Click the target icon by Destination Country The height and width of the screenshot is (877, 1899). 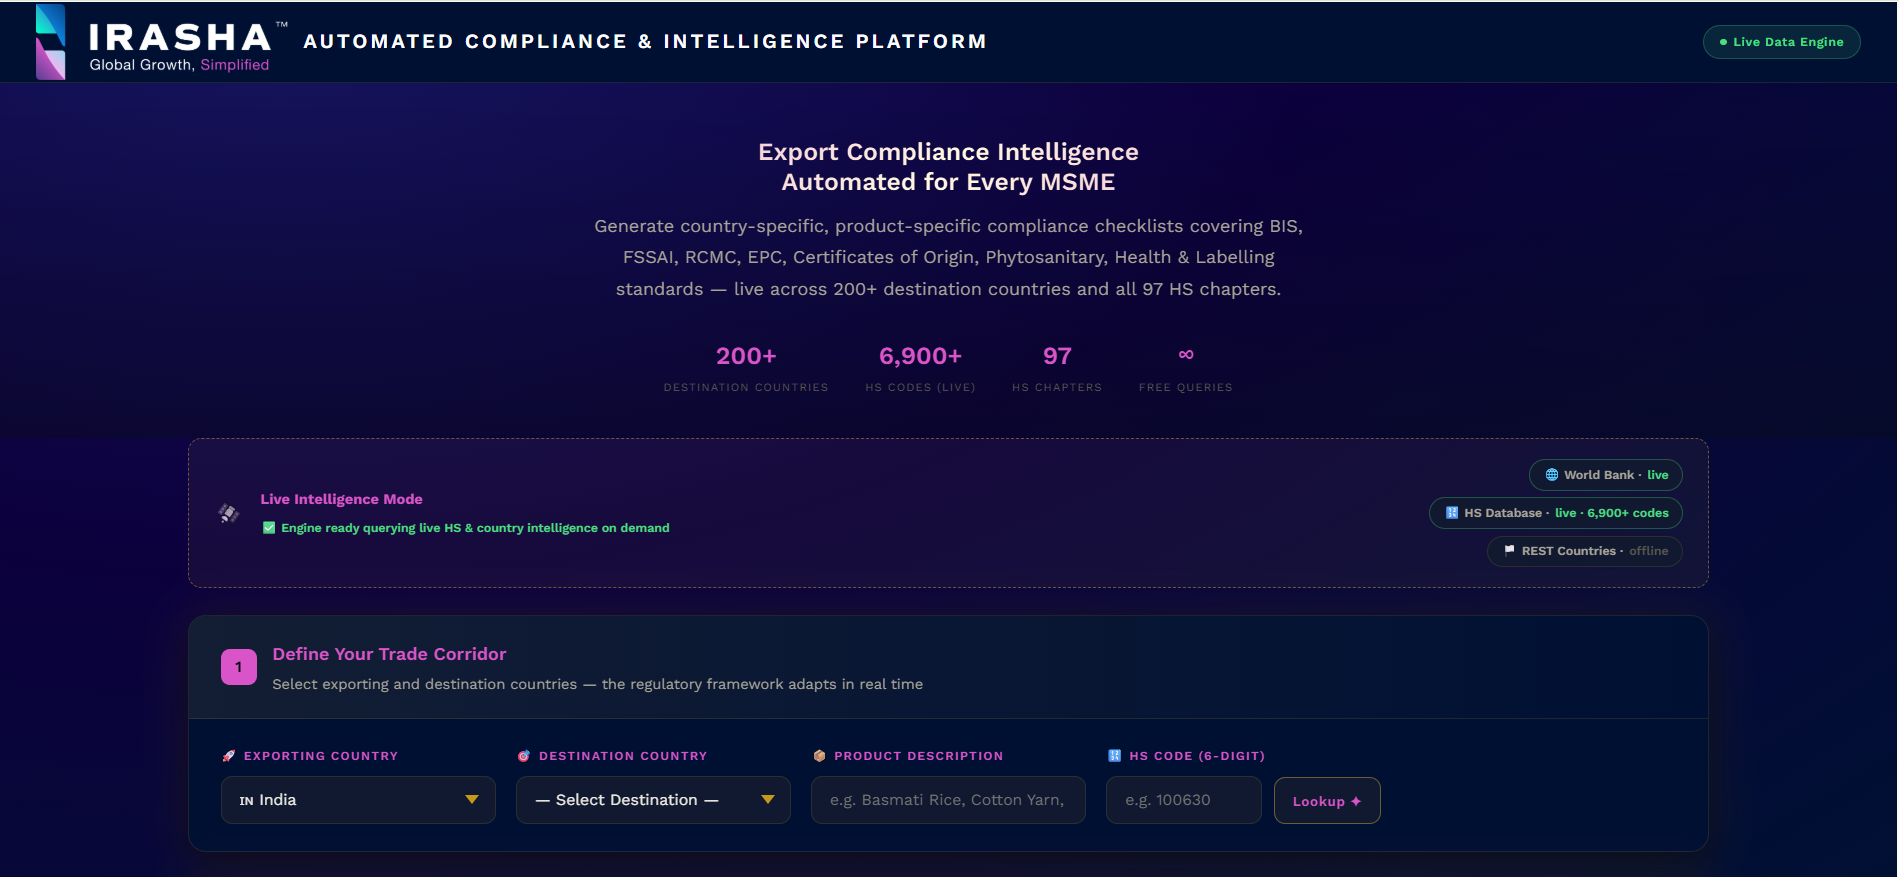(x=524, y=756)
